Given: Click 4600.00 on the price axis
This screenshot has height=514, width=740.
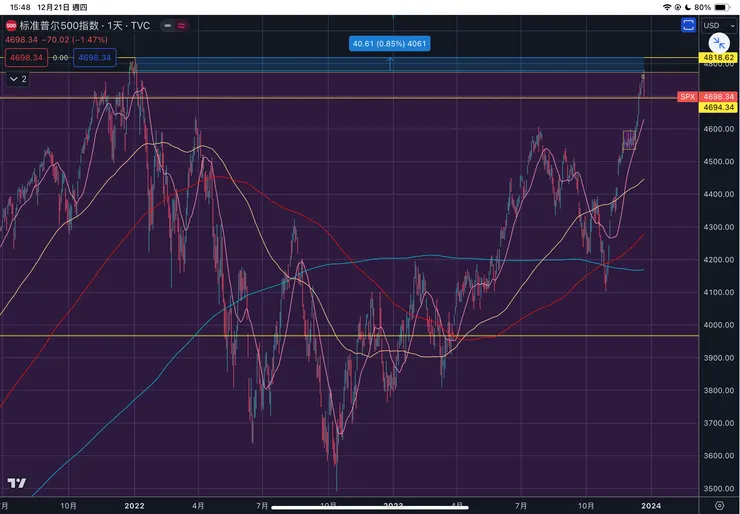Looking at the screenshot, I should (x=718, y=129).
